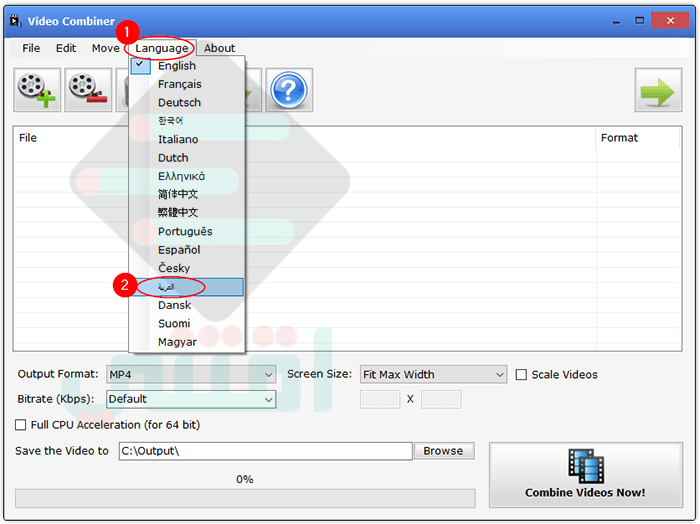
Task: Select Deutsch language option
Action: coord(187,103)
